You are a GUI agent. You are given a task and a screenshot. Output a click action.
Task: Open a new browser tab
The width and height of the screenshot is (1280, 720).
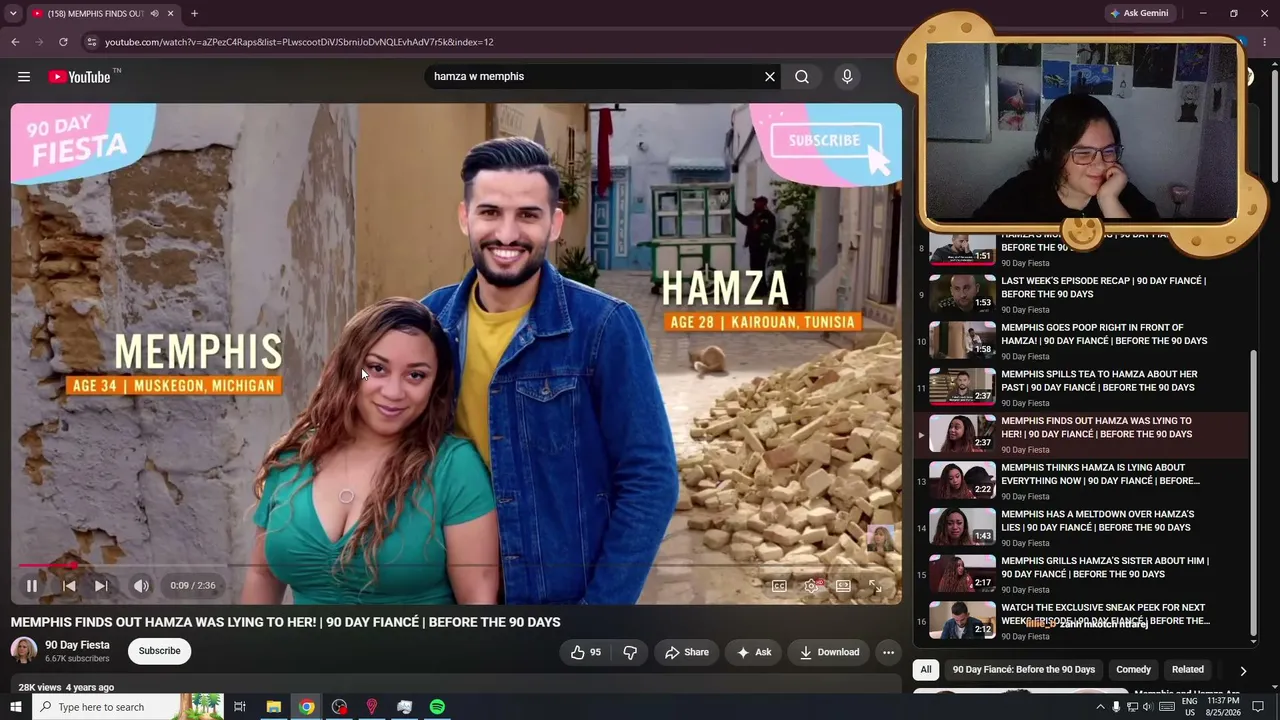(x=194, y=14)
